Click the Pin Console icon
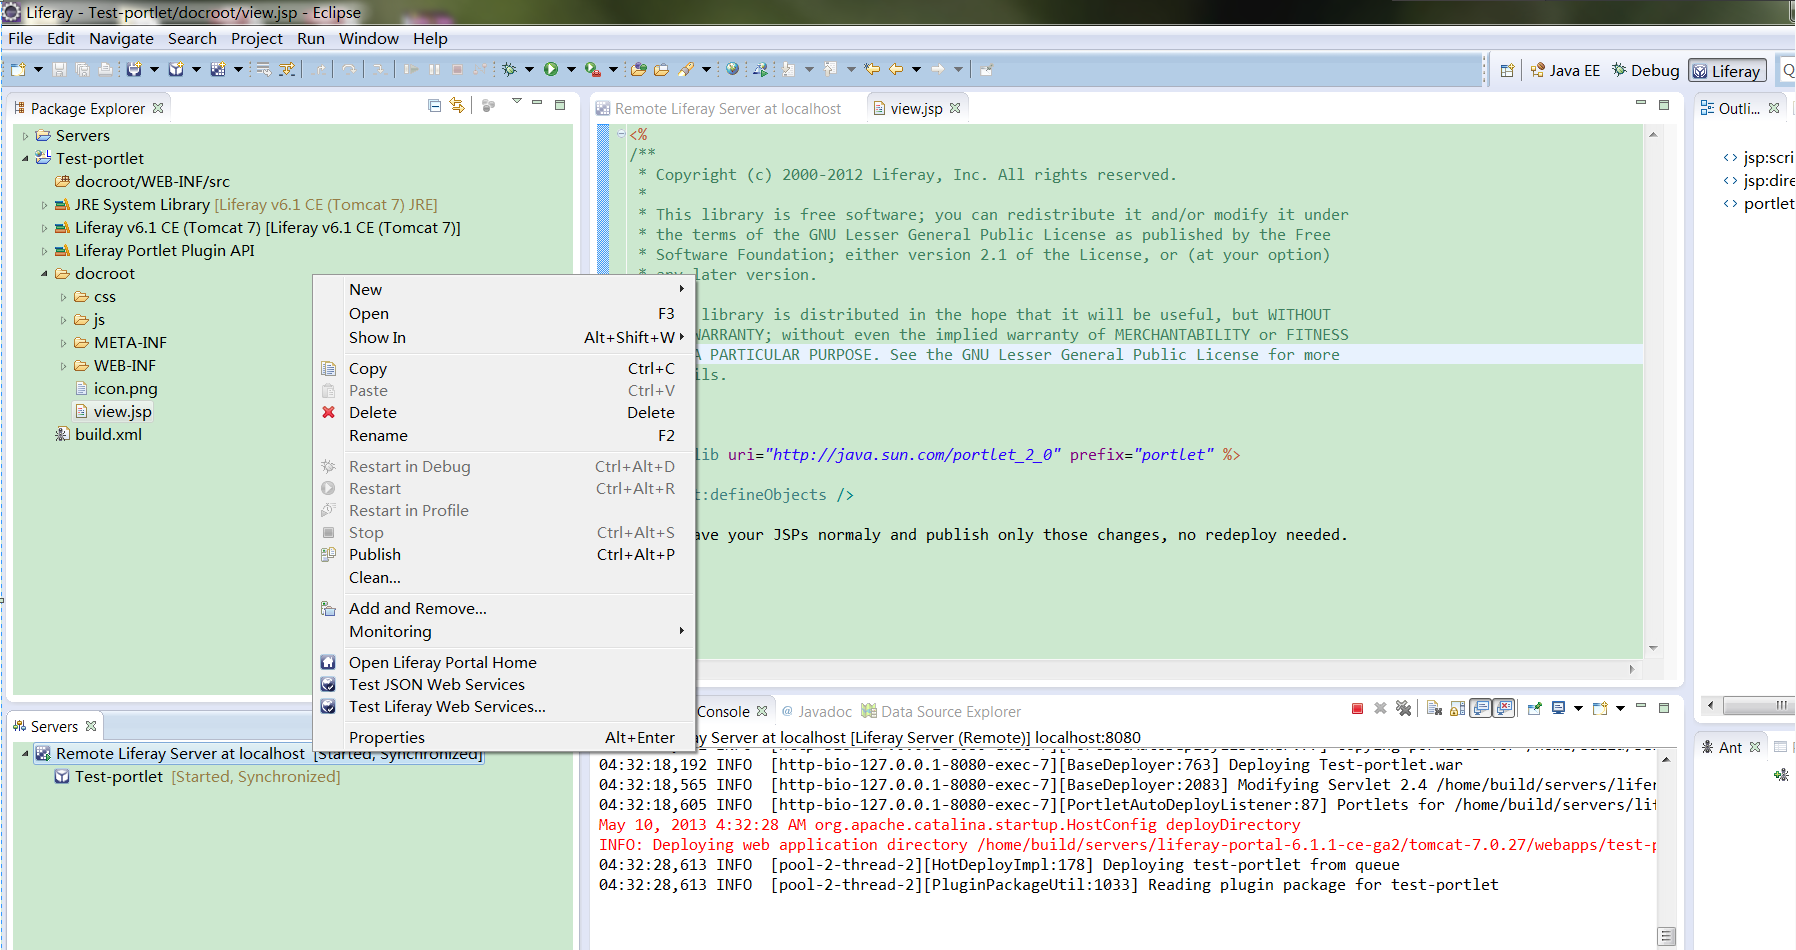The image size is (1796, 950). (1534, 709)
